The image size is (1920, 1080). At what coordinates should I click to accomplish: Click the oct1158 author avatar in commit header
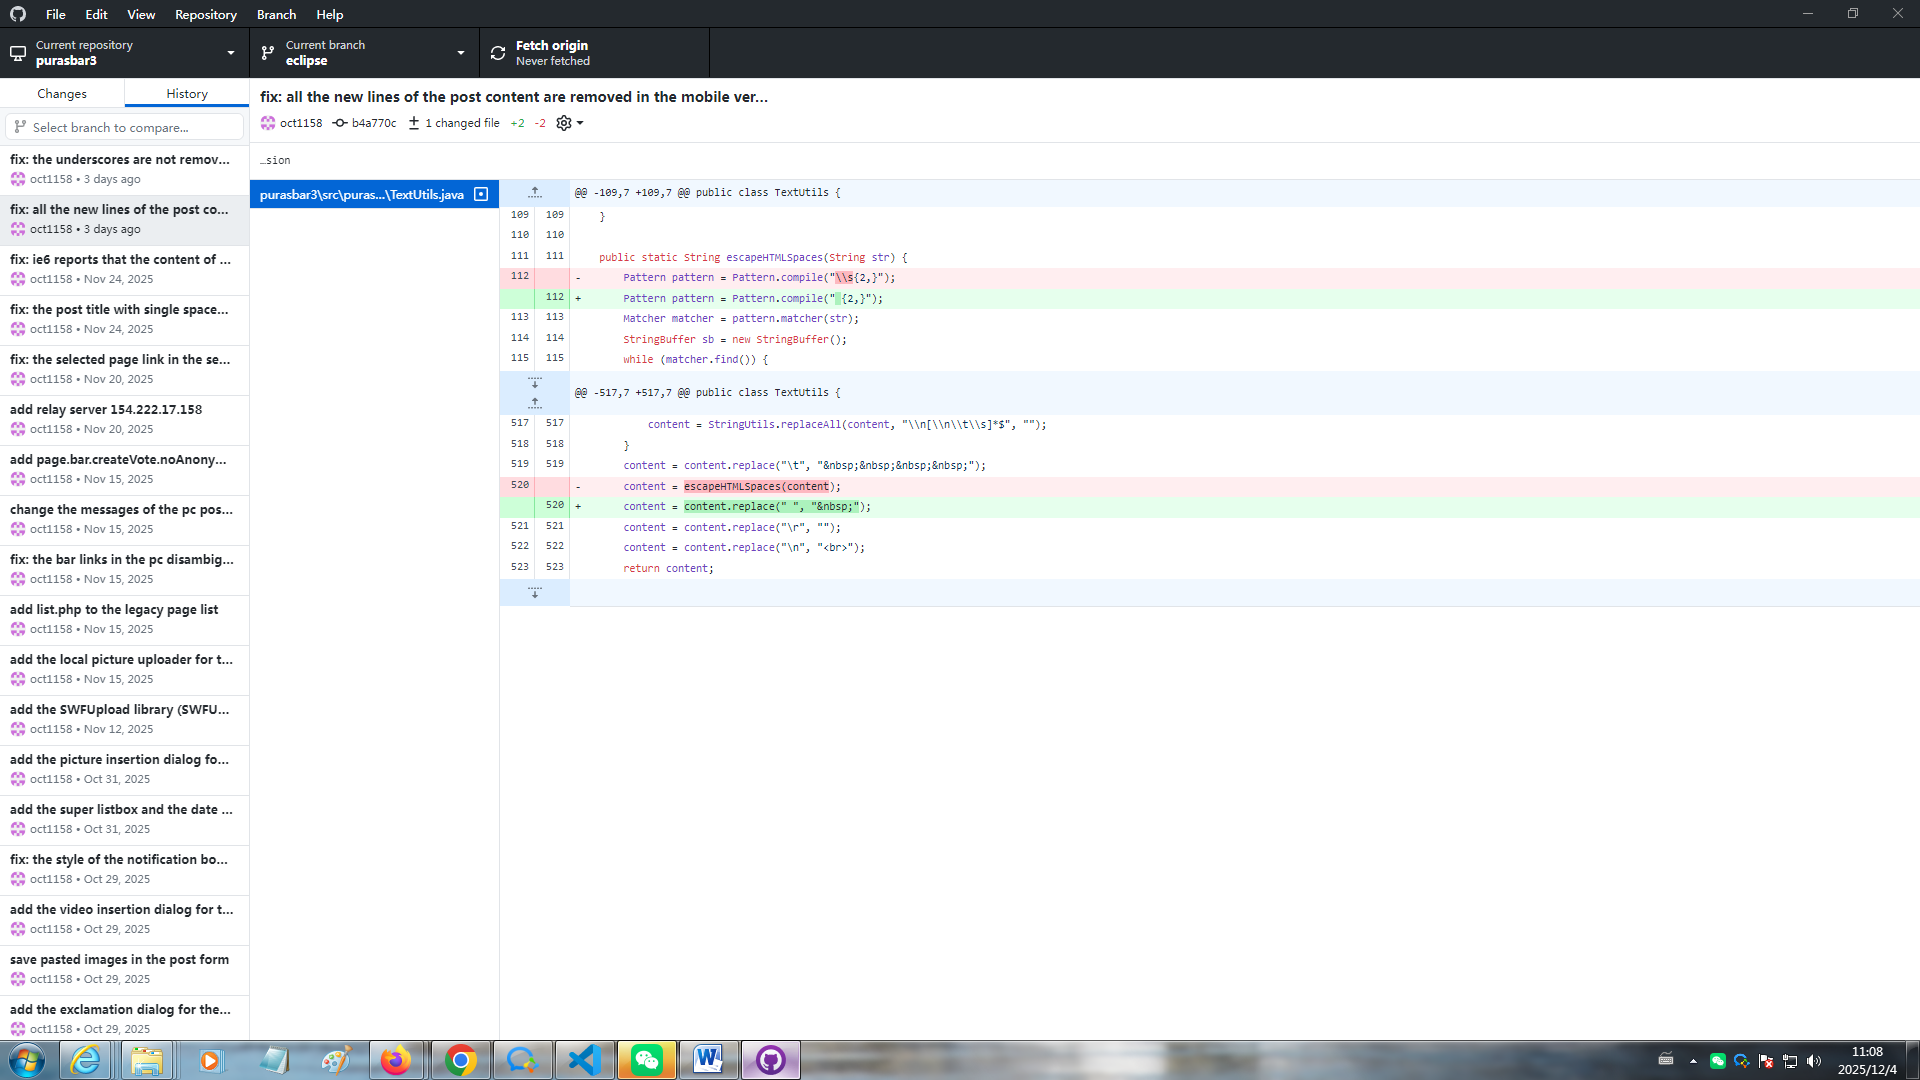tap(268, 123)
